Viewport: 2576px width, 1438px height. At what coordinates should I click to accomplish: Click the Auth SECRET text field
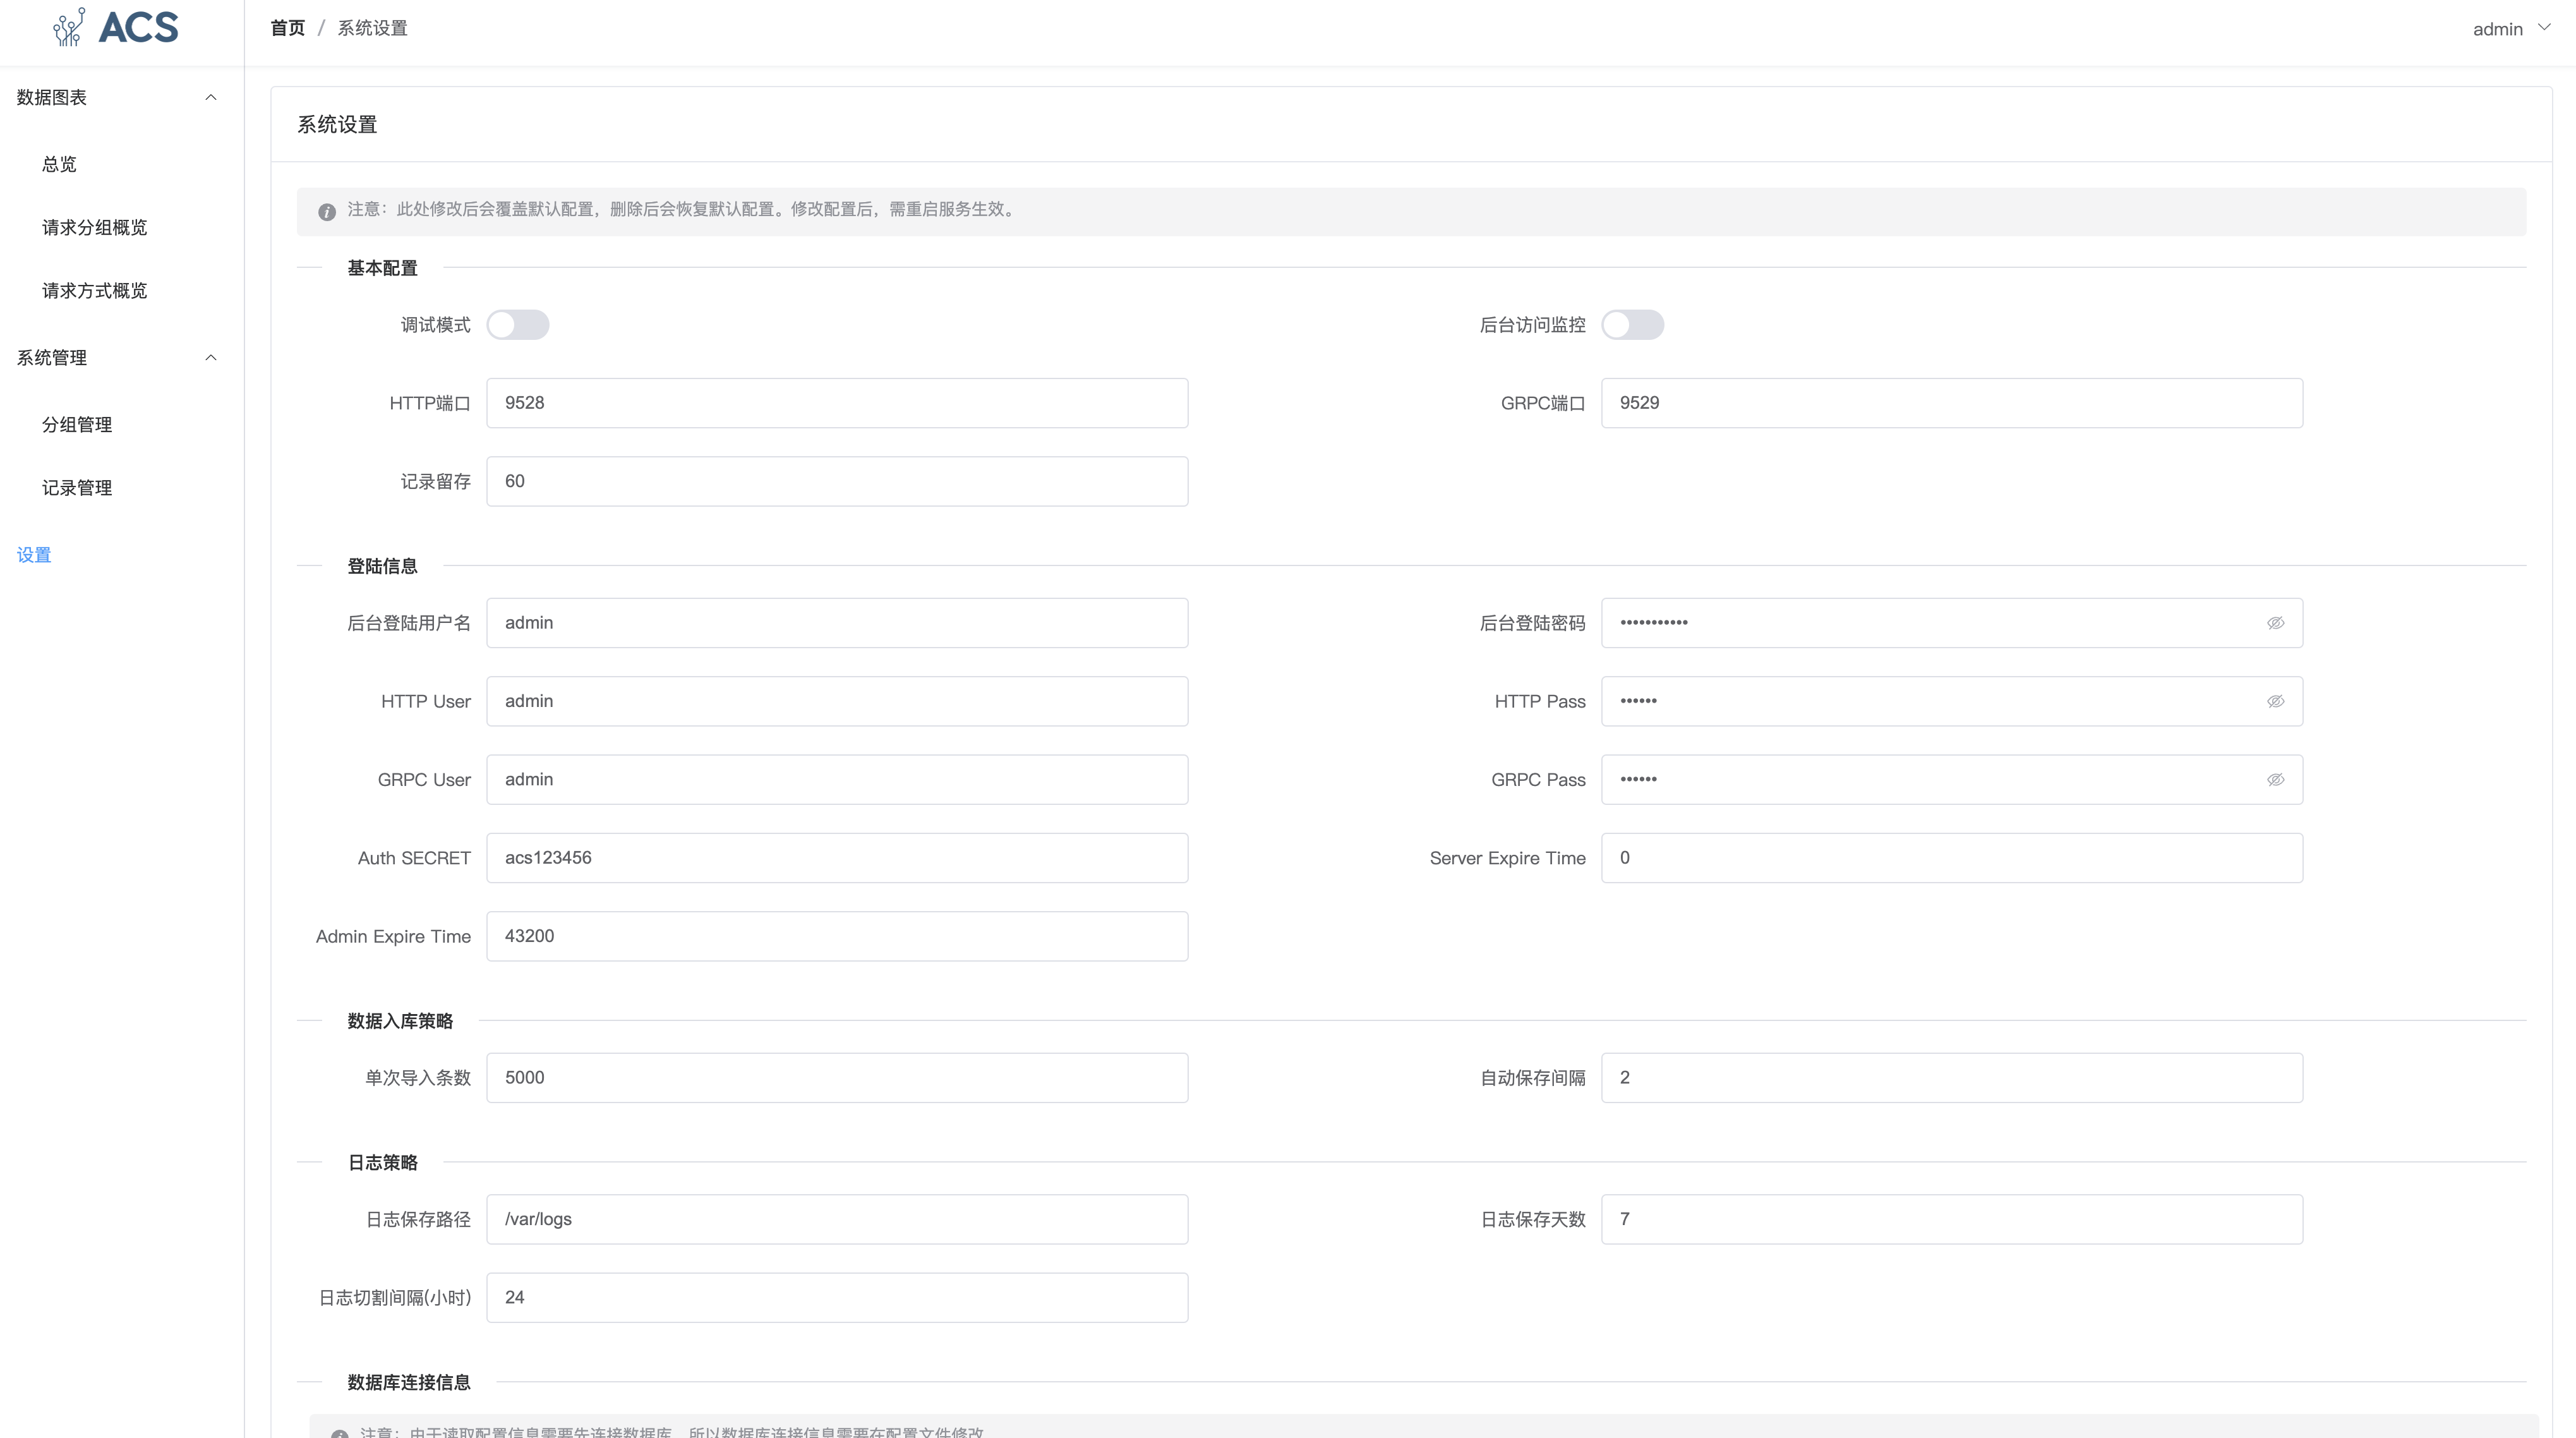pyautogui.click(x=836, y=858)
